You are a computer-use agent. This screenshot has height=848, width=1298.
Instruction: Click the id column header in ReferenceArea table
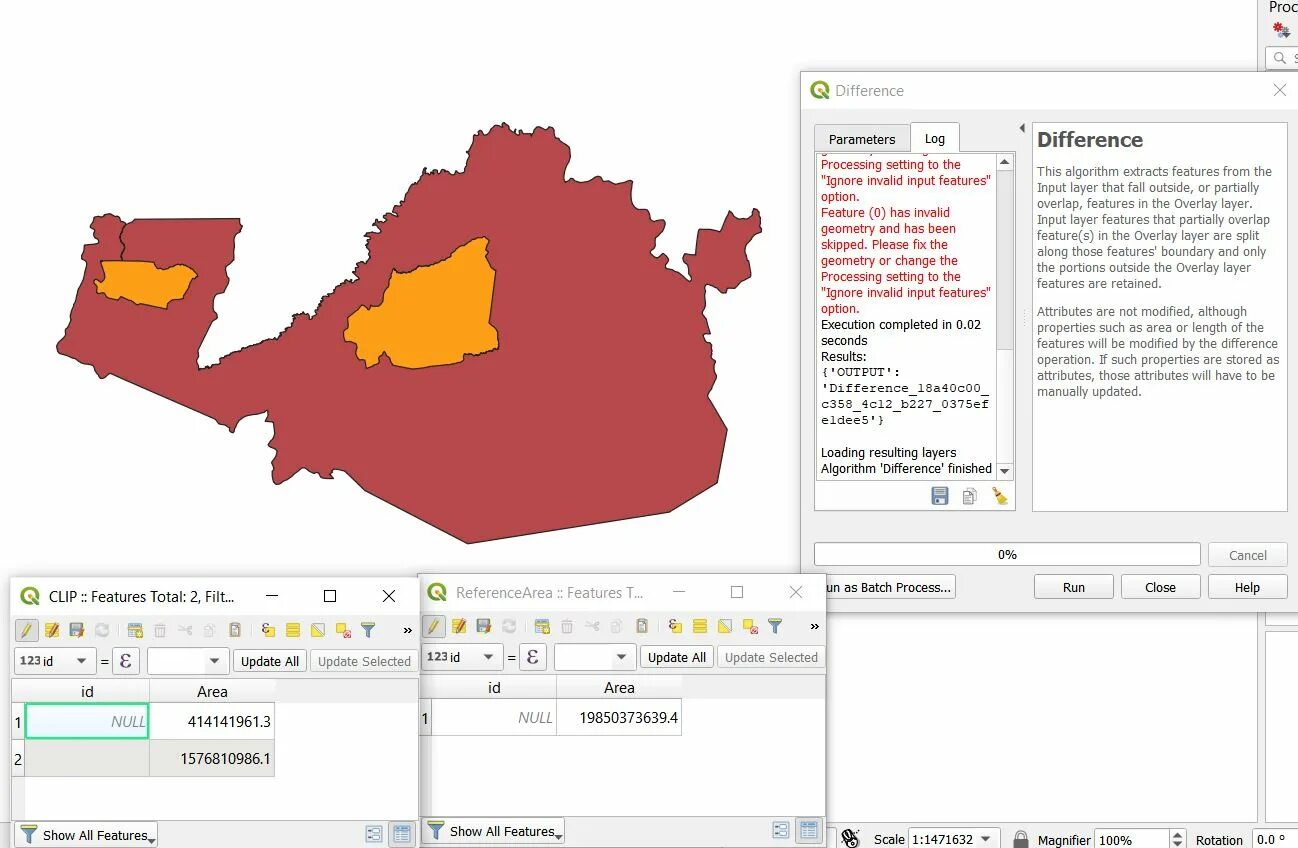click(x=494, y=687)
